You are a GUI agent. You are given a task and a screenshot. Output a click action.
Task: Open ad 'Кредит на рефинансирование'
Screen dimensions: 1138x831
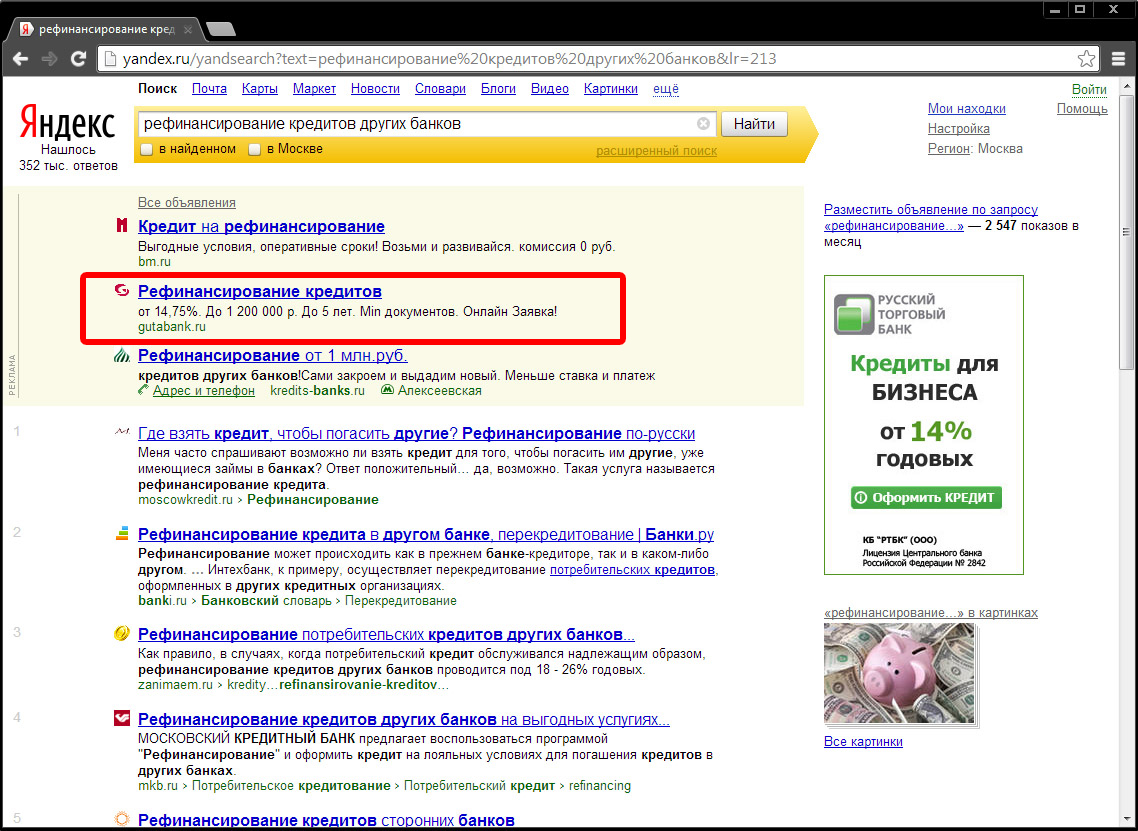point(261,226)
